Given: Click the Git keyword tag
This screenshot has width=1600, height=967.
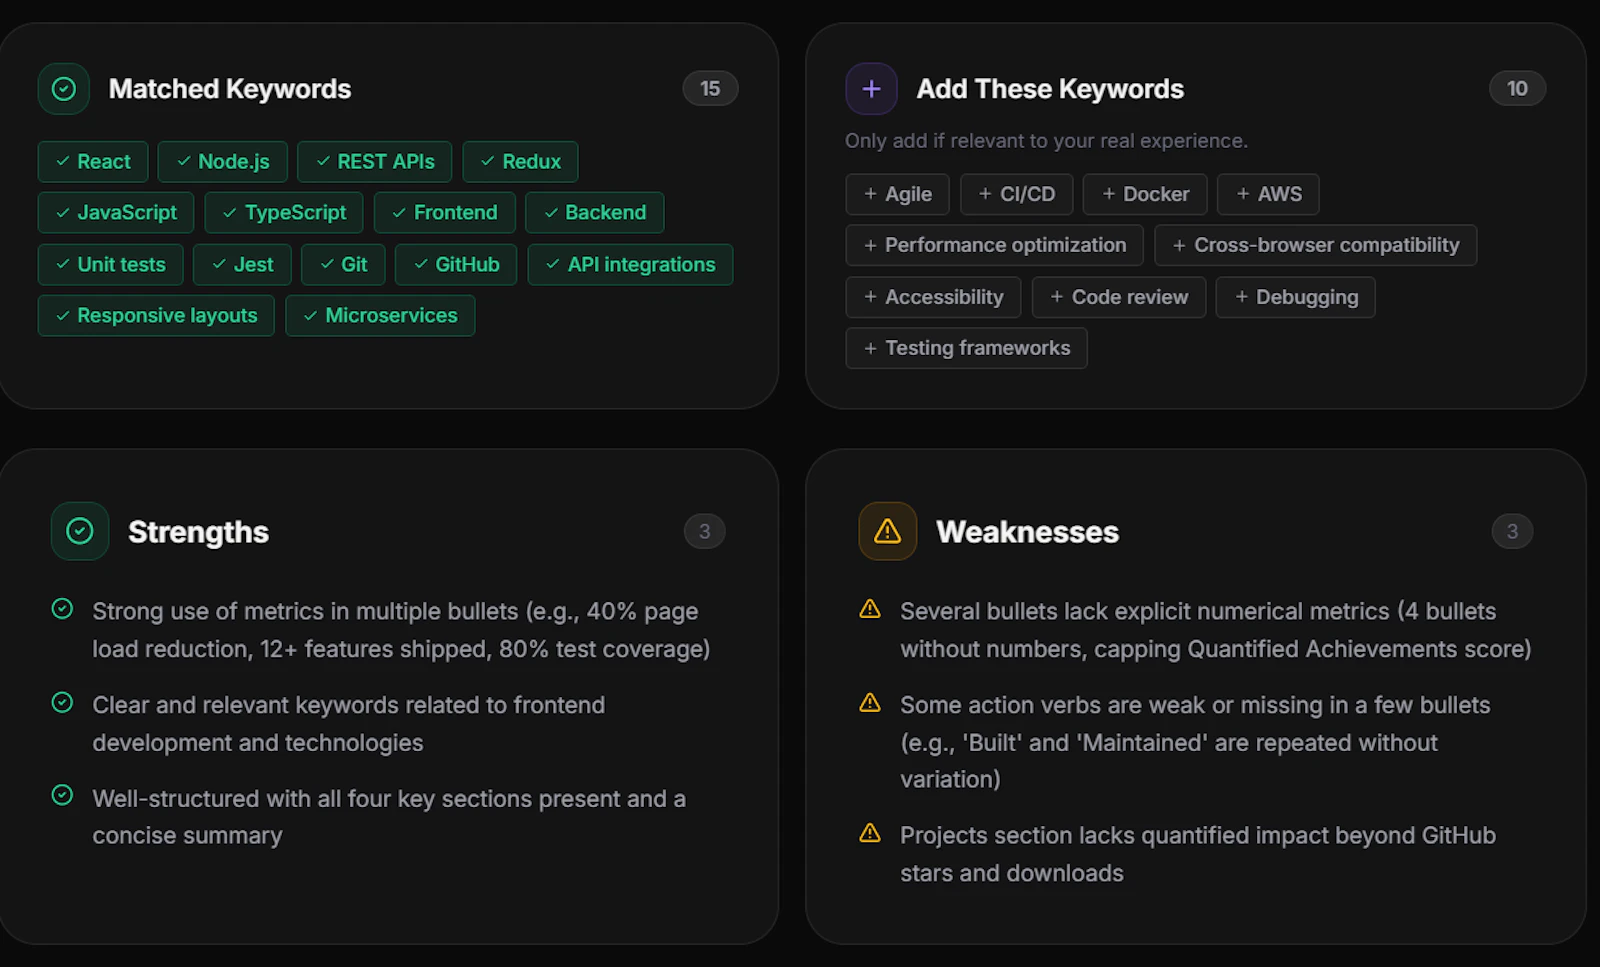Looking at the screenshot, I should point(343,265).
